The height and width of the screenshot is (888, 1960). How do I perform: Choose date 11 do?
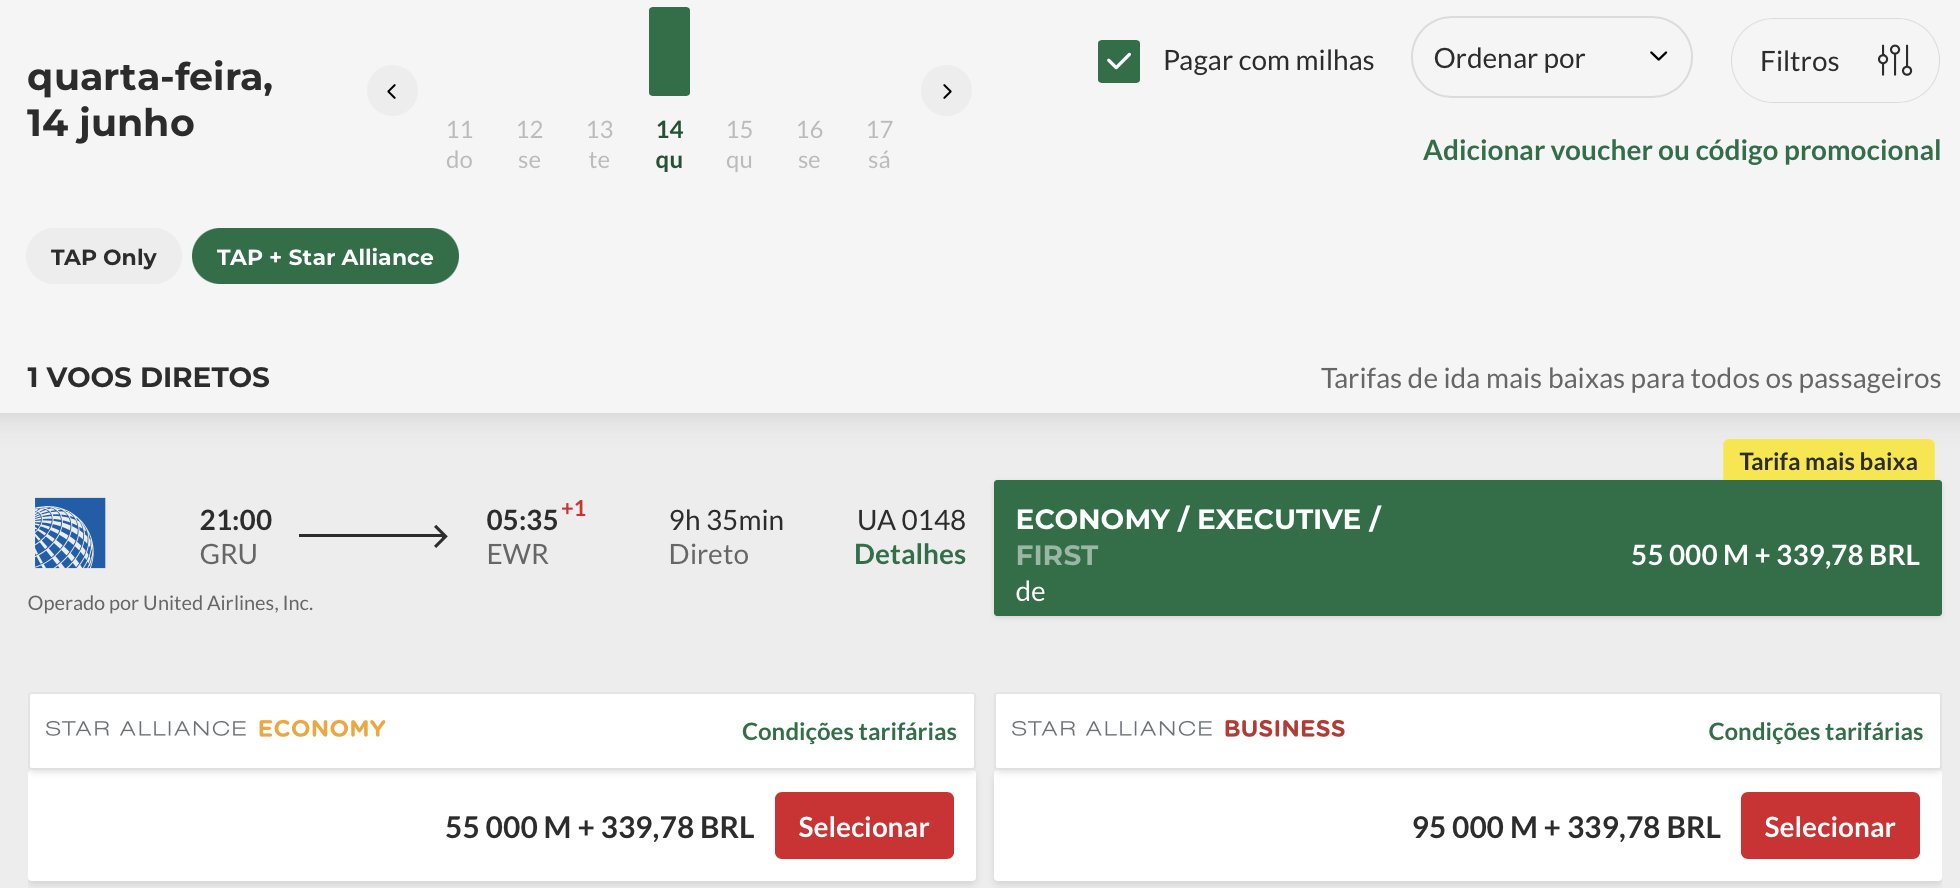459,144
